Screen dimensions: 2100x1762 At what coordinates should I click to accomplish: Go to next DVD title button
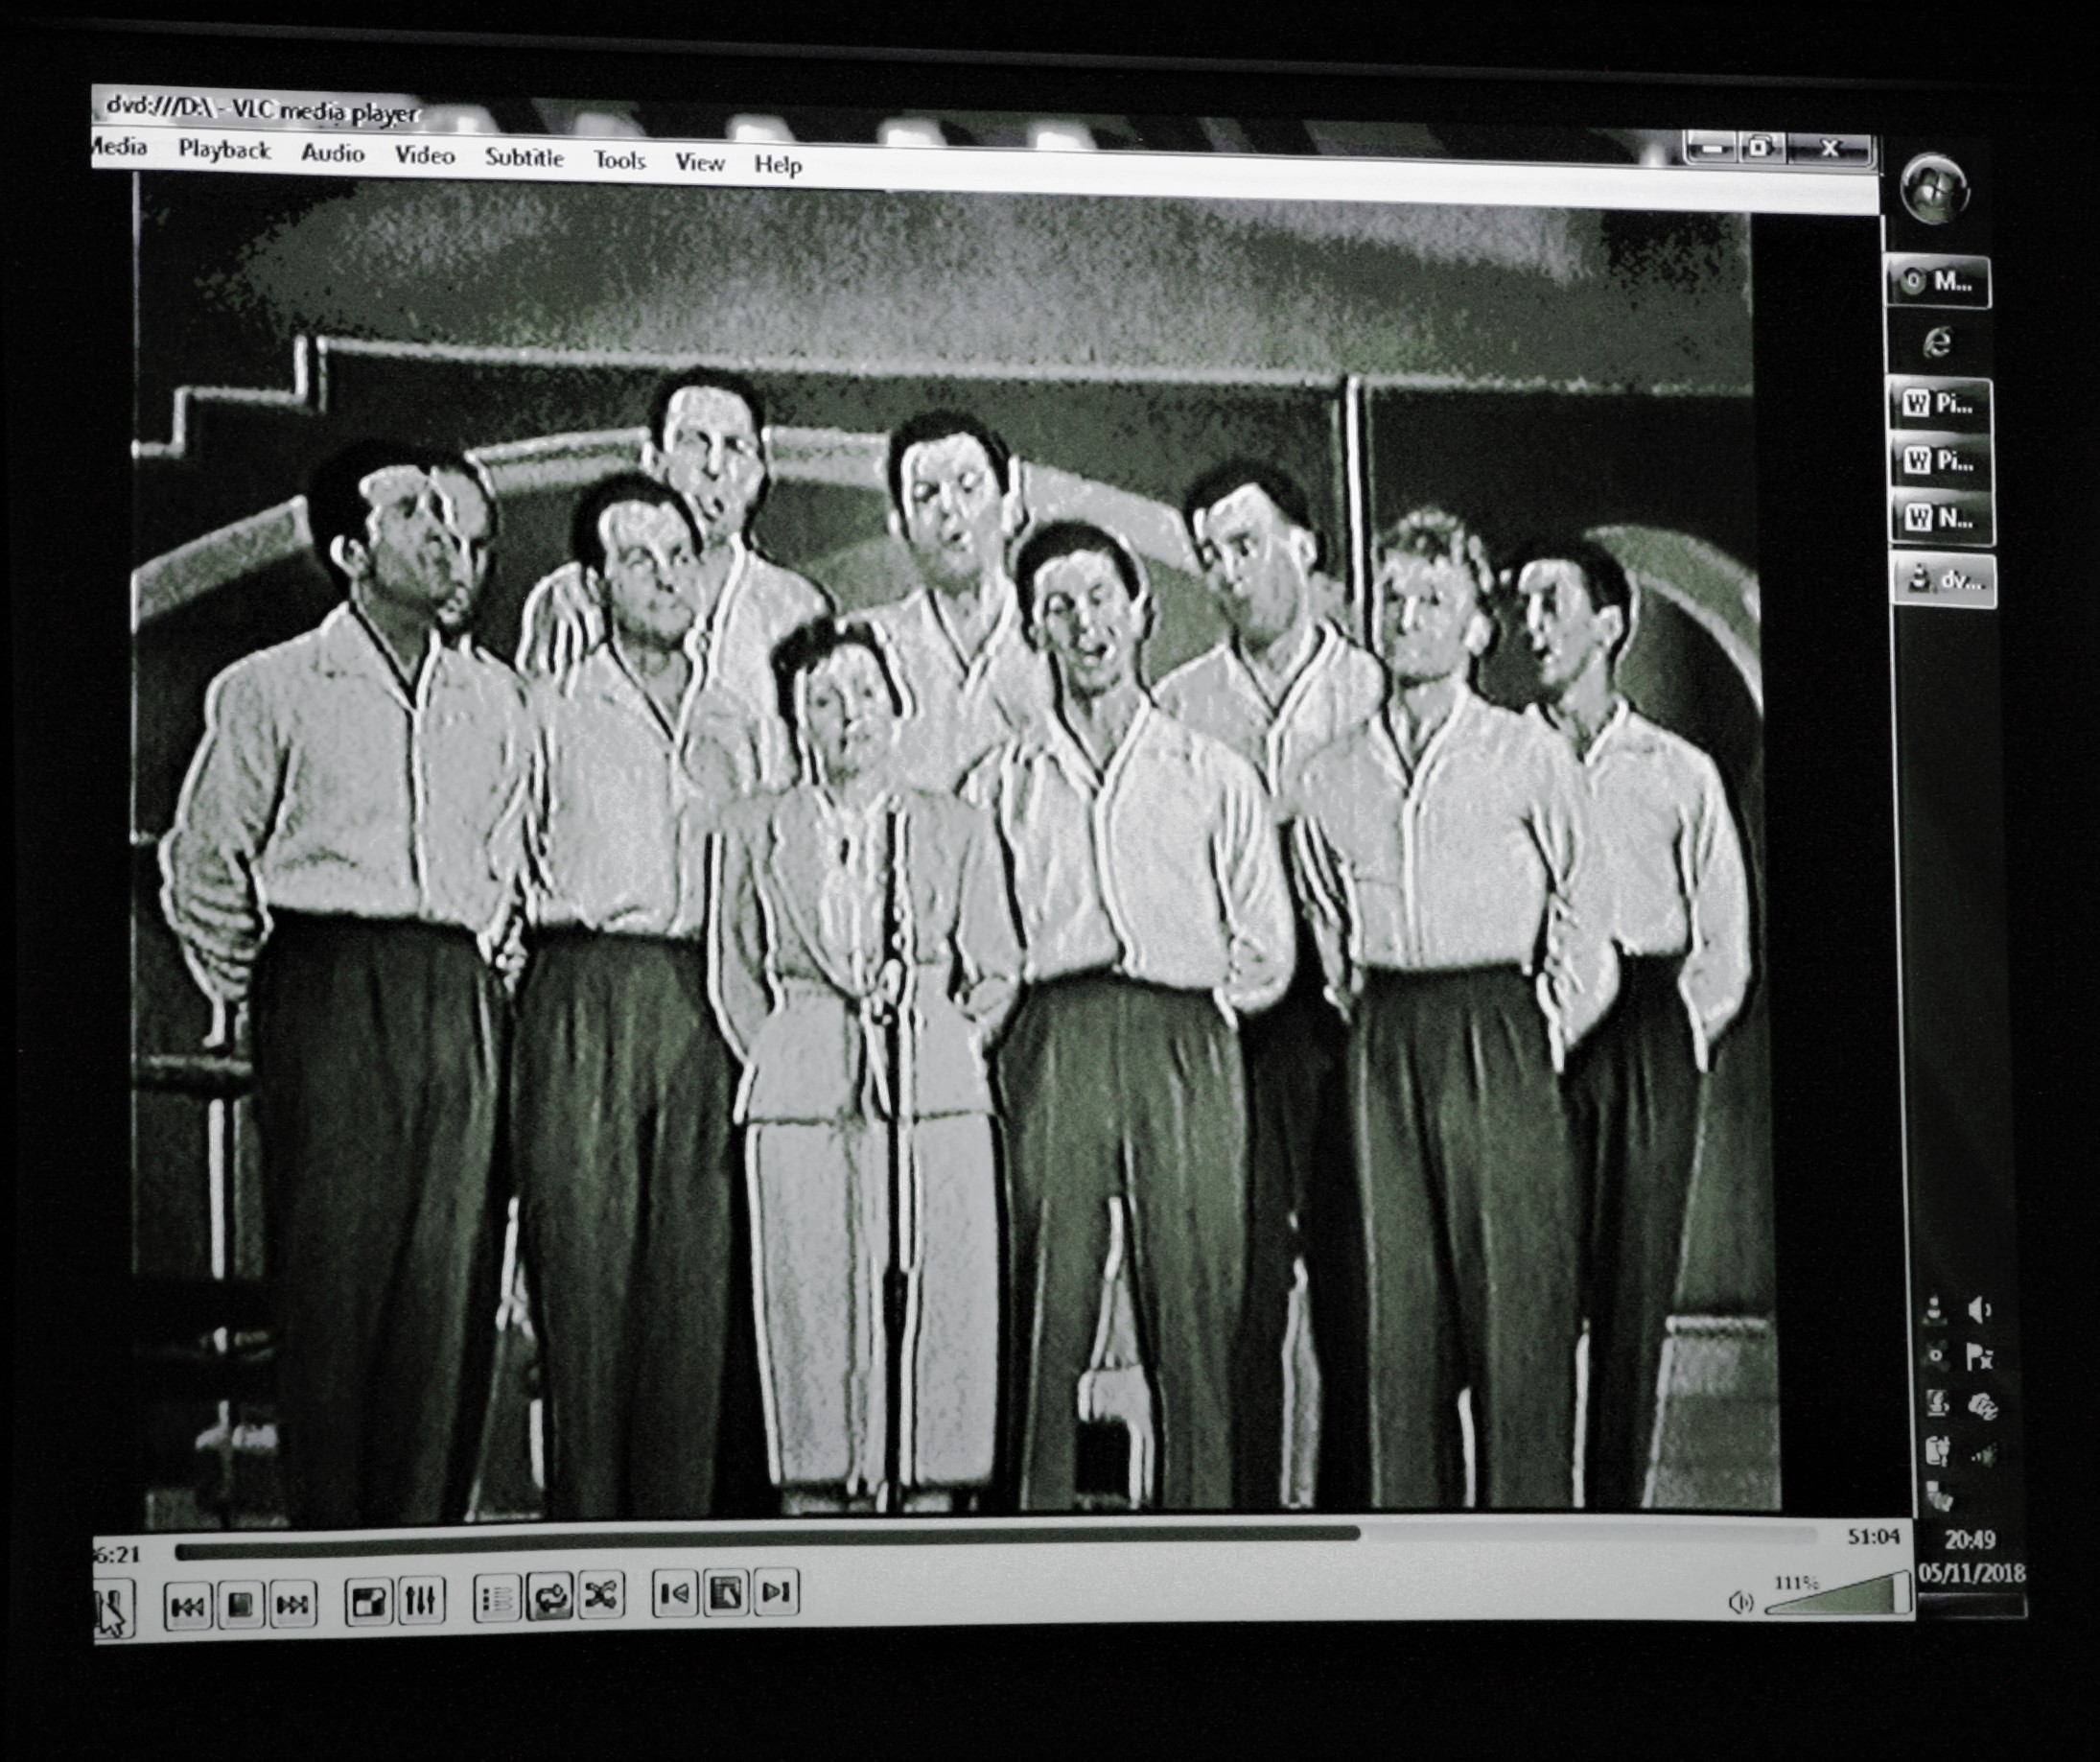click(x=777, y=1591)
